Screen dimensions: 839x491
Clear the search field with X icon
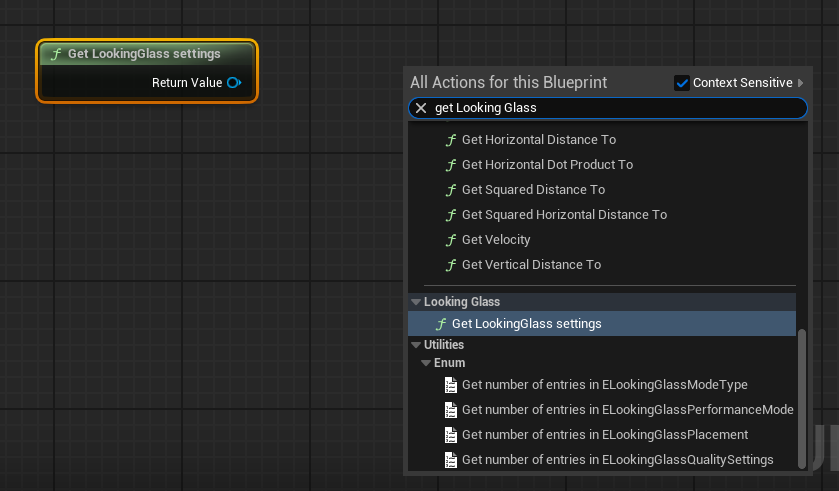[421, 108]
